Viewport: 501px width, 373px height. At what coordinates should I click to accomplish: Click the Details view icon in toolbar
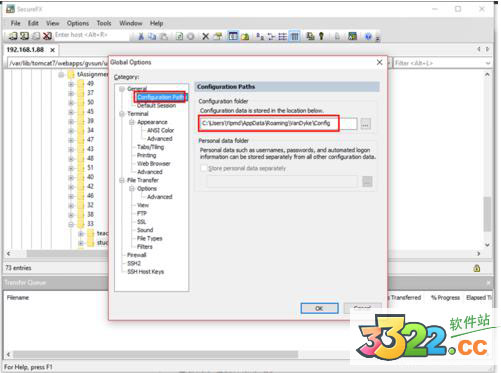[295, 36]
